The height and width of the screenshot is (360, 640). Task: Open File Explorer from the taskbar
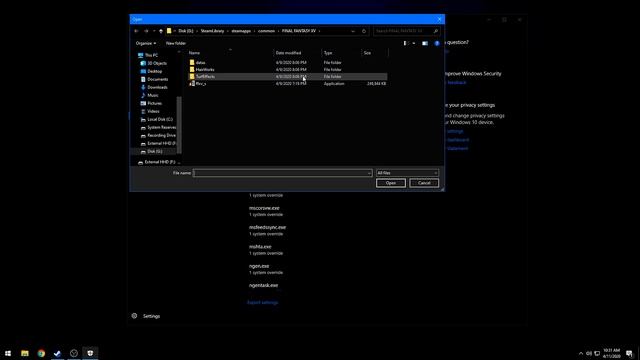pyautogui.click(x=25, y=353)
